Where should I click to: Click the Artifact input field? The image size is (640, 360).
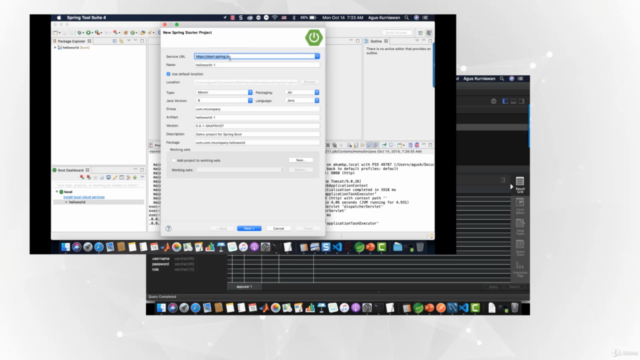click(257, 117)
